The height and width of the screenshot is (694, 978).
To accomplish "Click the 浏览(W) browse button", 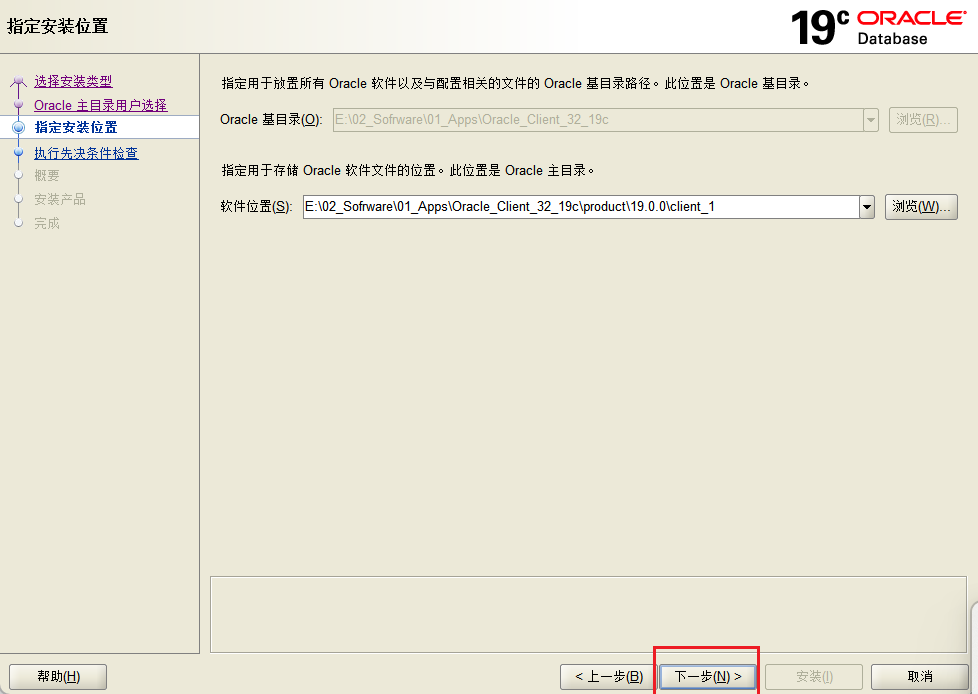I will 920,207.
